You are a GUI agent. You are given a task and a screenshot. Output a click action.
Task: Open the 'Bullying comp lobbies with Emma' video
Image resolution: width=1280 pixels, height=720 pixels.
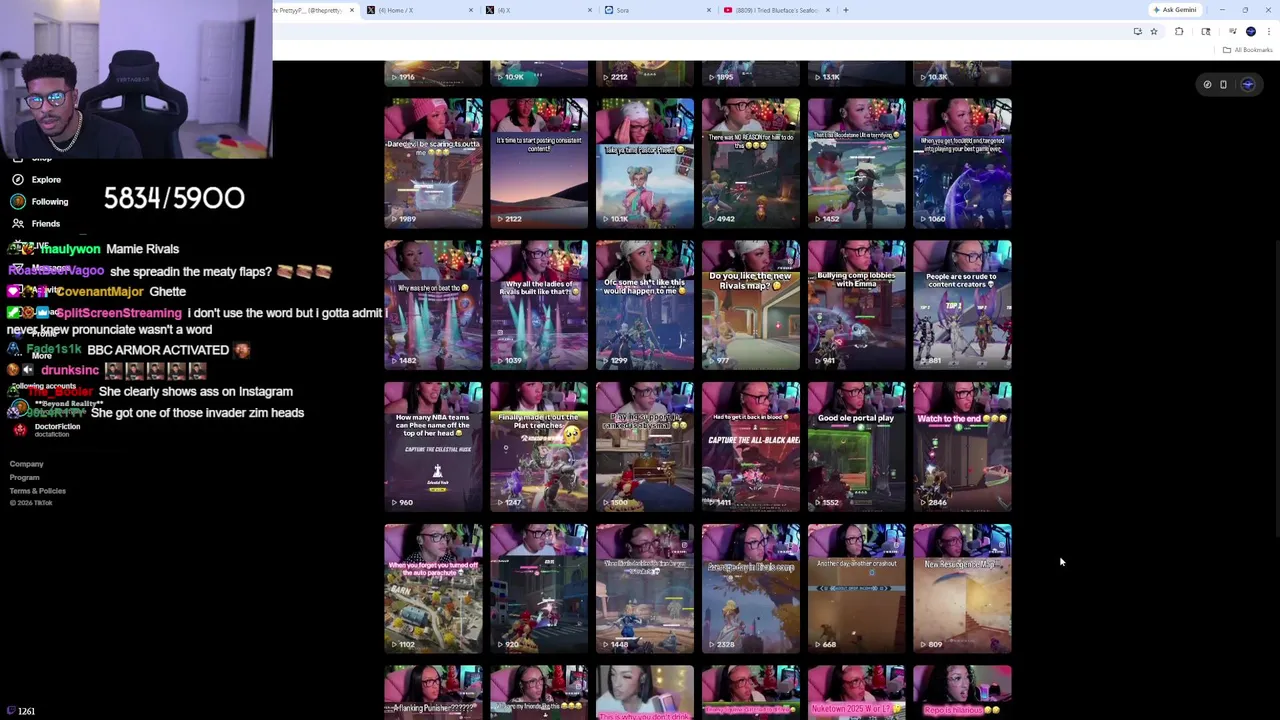coord(857,305)
